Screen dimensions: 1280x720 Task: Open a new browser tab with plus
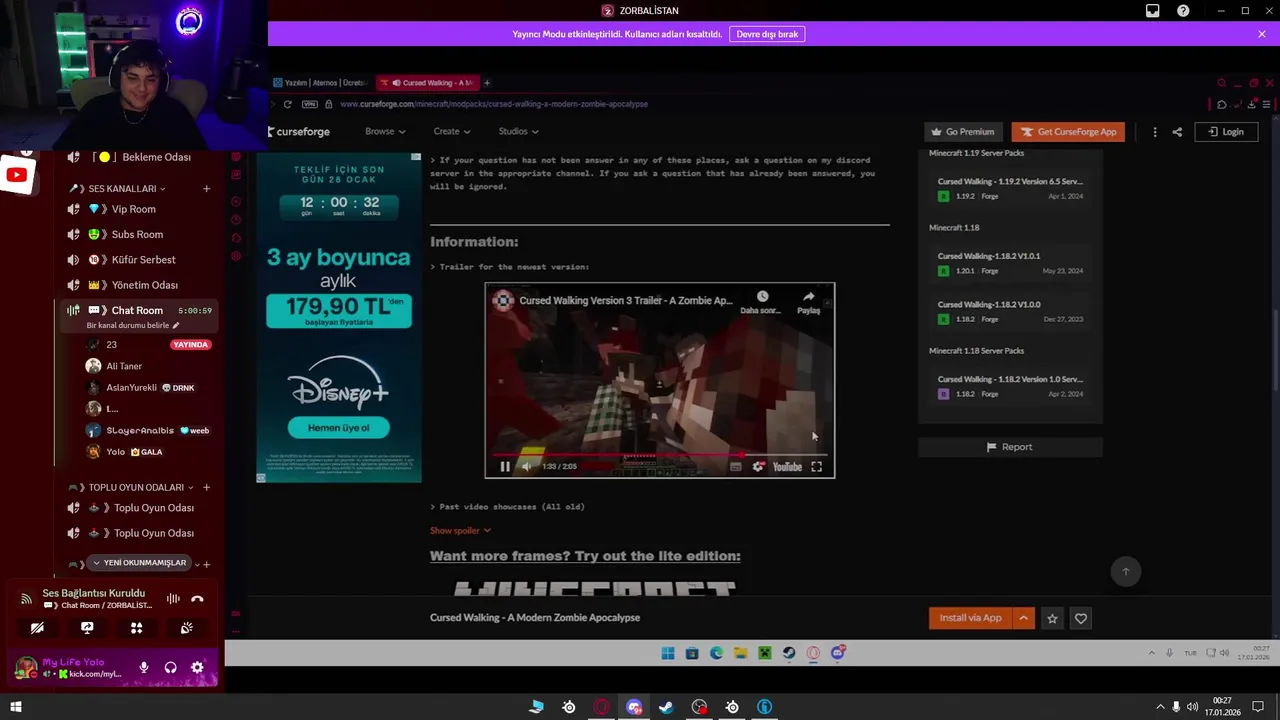click(x=487, y=83)
